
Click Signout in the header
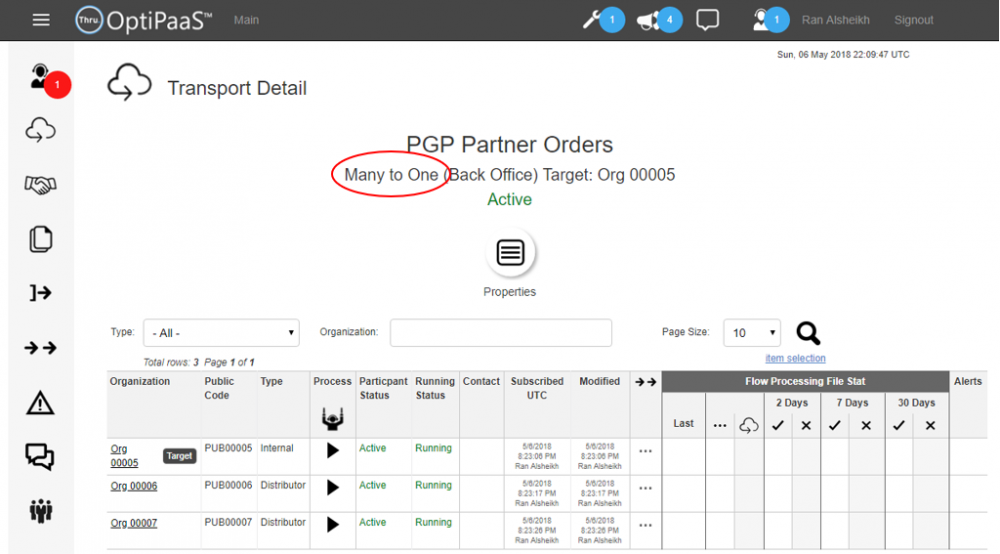tap(913, 20)
